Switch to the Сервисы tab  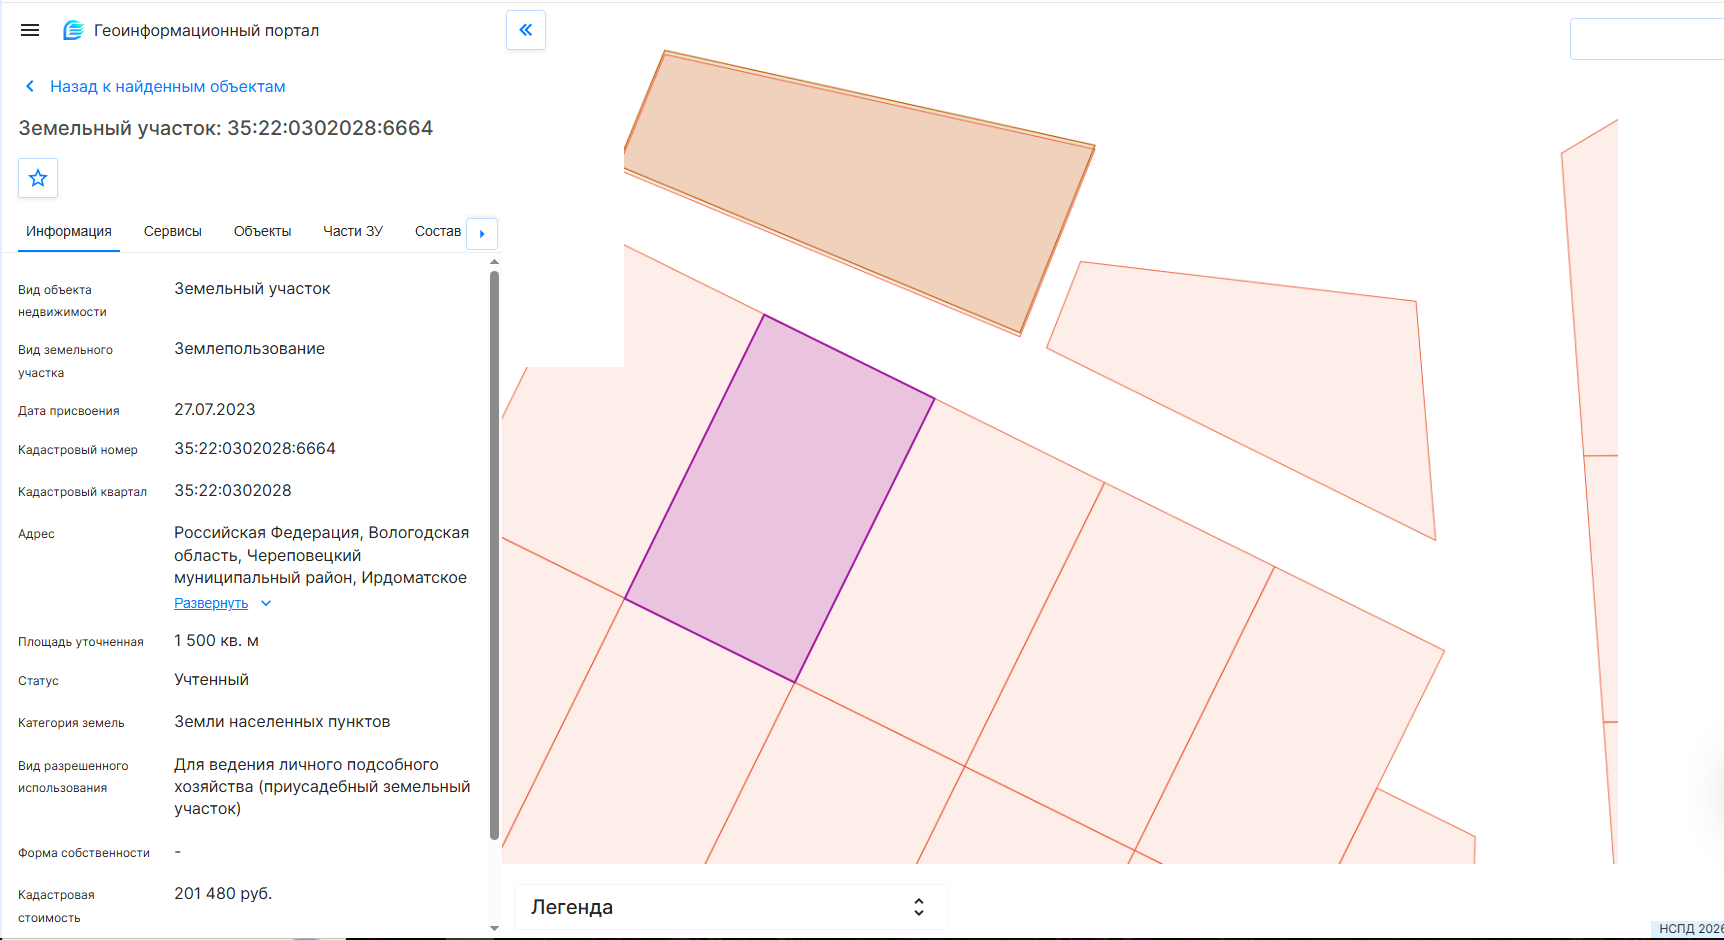coord(173,231)
